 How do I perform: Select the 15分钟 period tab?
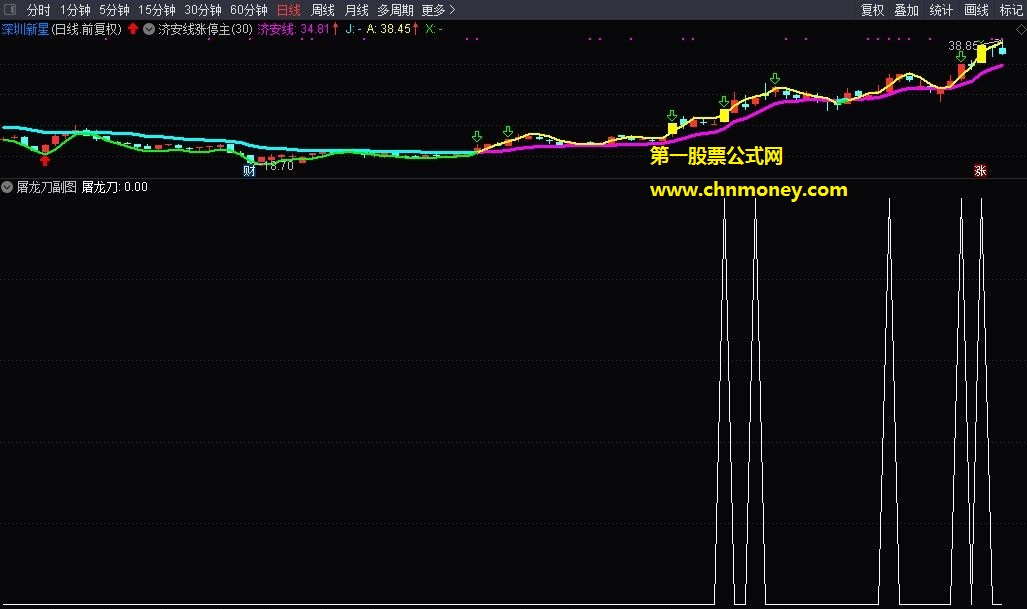157,10
